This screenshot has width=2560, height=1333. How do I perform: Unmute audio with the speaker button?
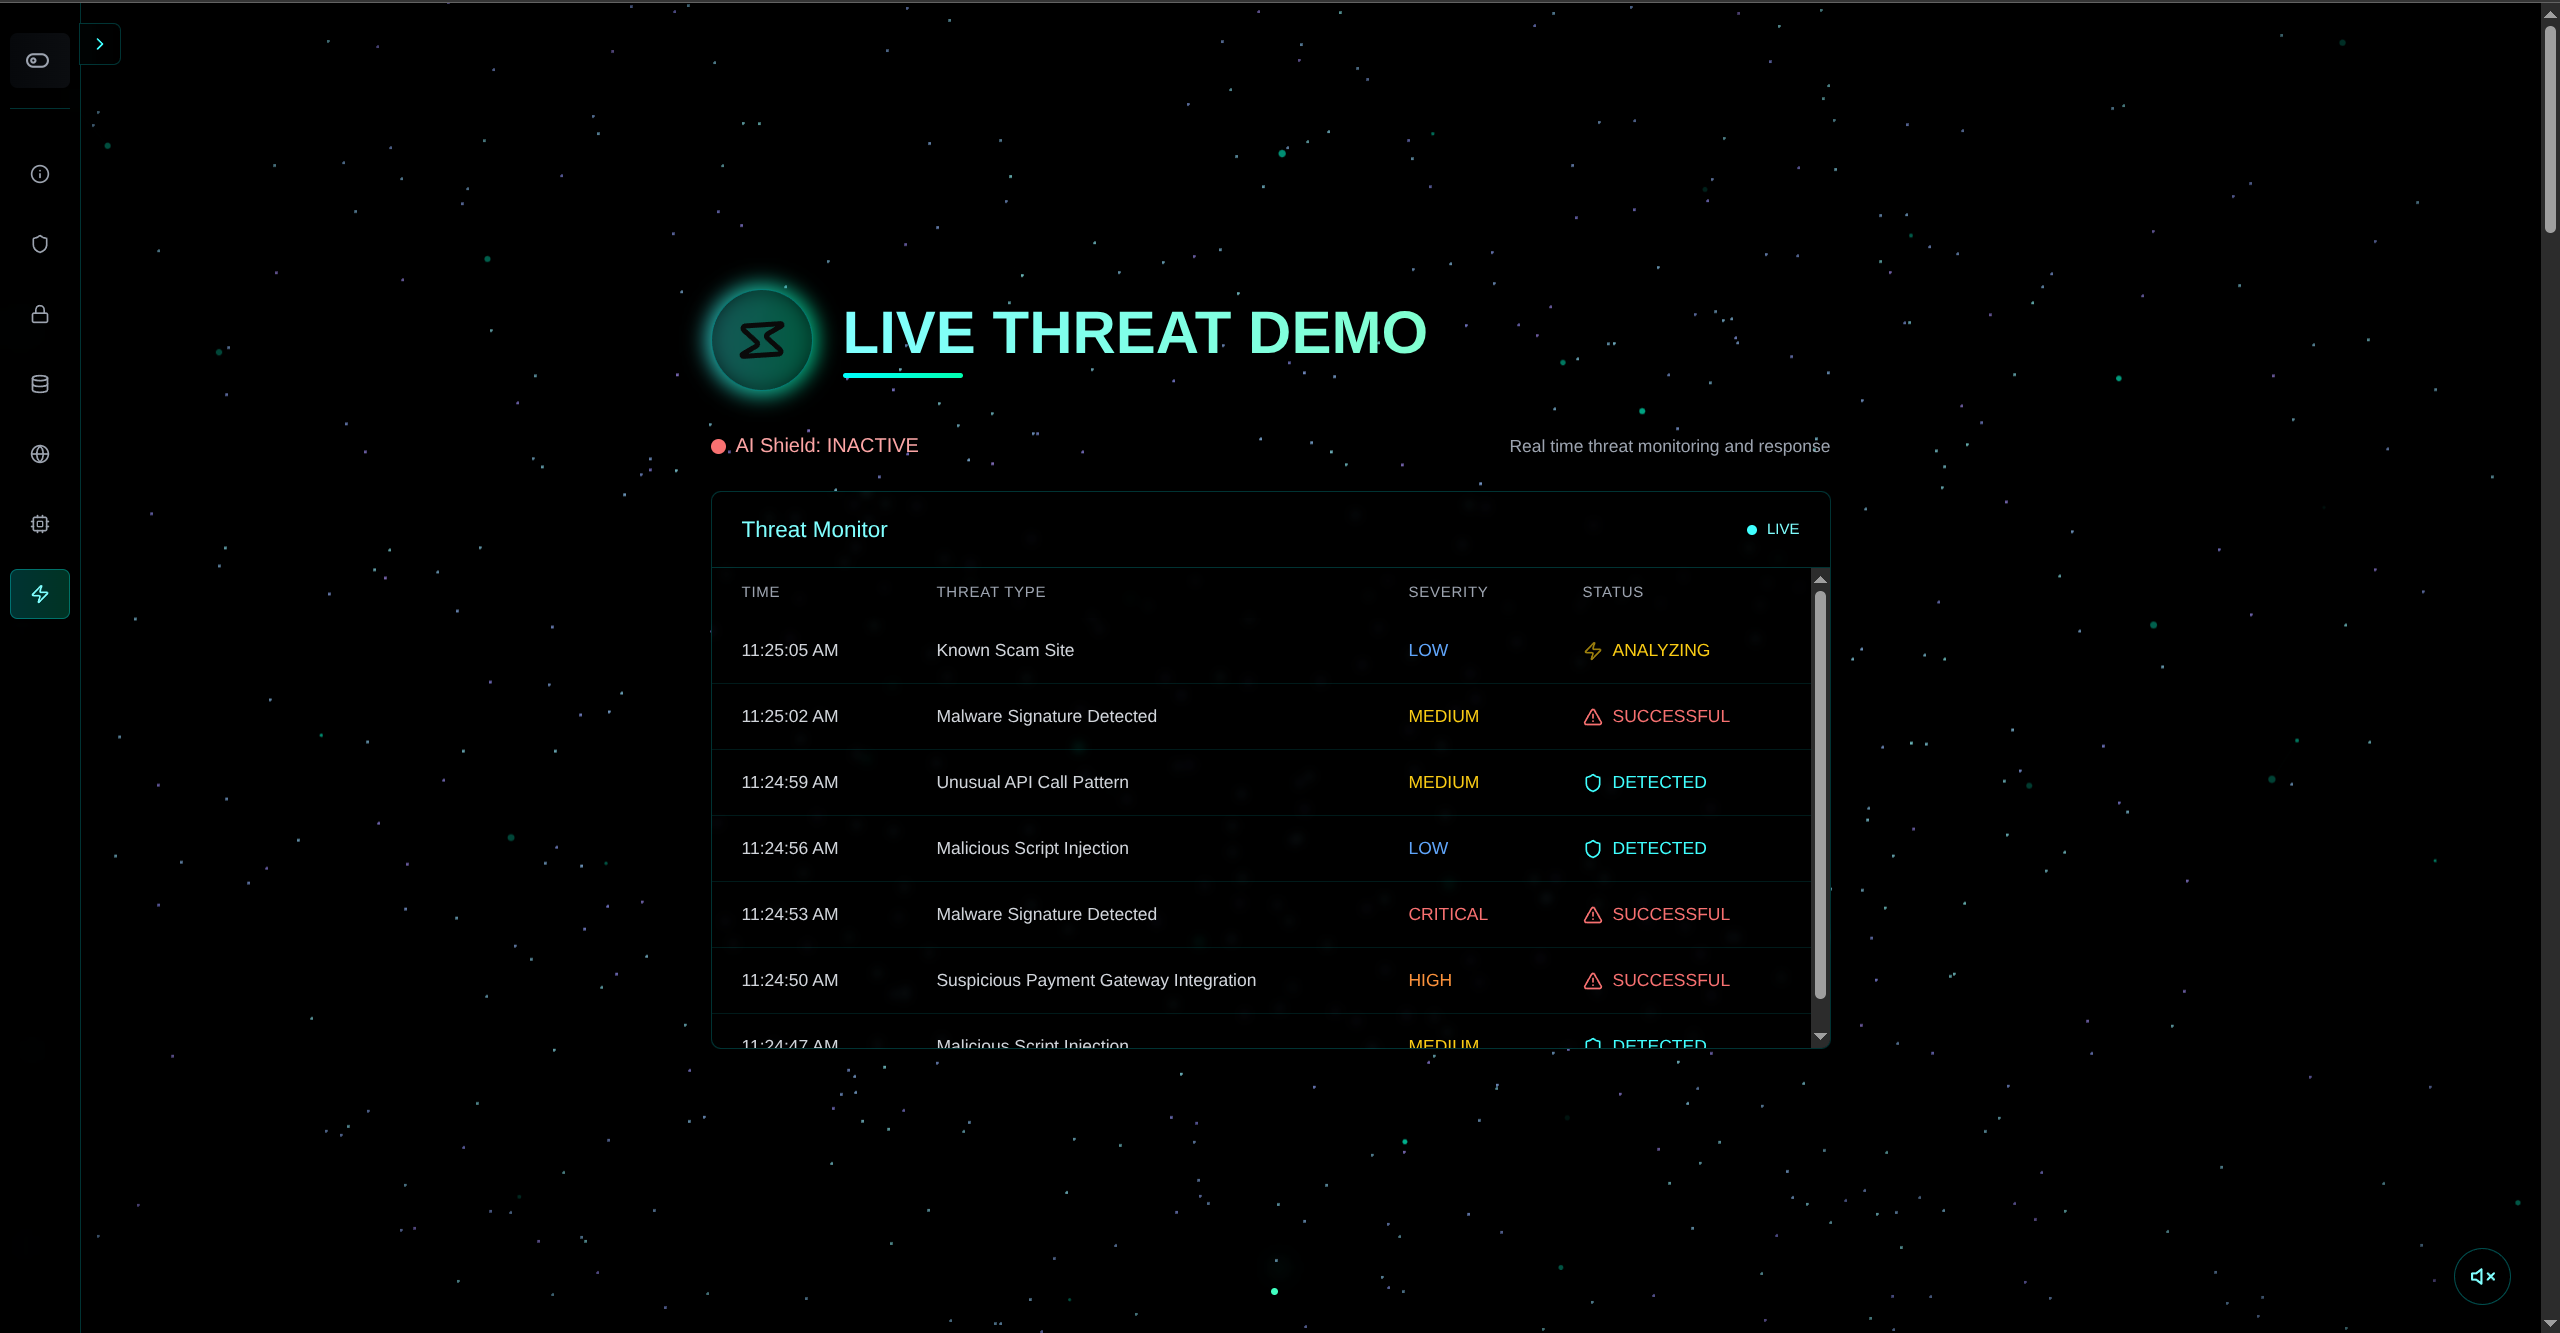click(x=2483, y=1276)
